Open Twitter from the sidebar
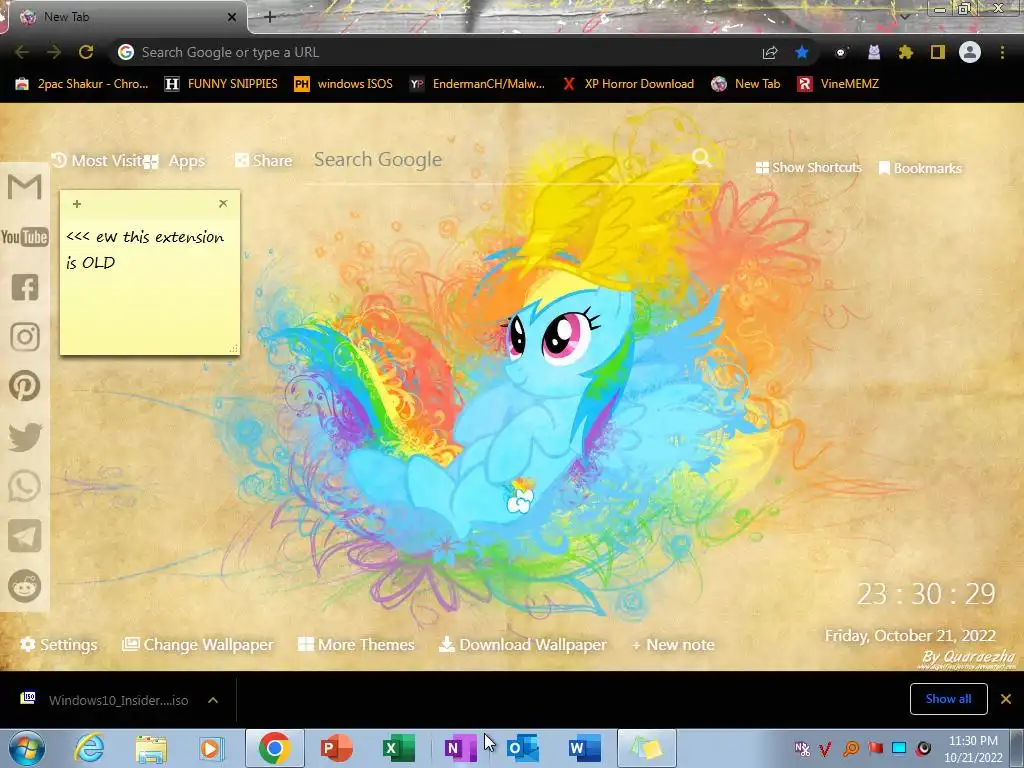Viewport: 1024px width, 768px height. (x=25, y=437)
